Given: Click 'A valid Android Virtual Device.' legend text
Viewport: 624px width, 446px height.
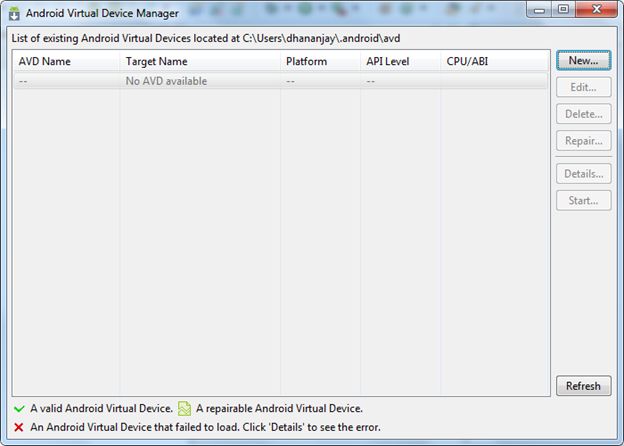Looking at the screenshot, I should [x=101, y=409].
